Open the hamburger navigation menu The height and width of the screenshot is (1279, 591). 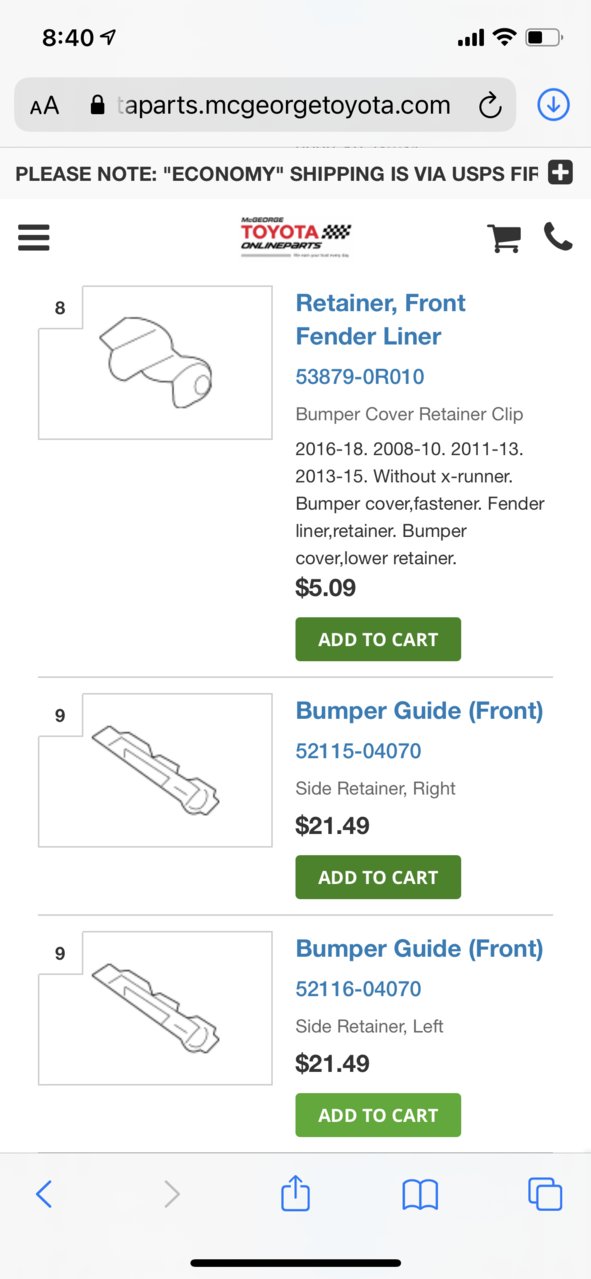click(x=34, y=237)
